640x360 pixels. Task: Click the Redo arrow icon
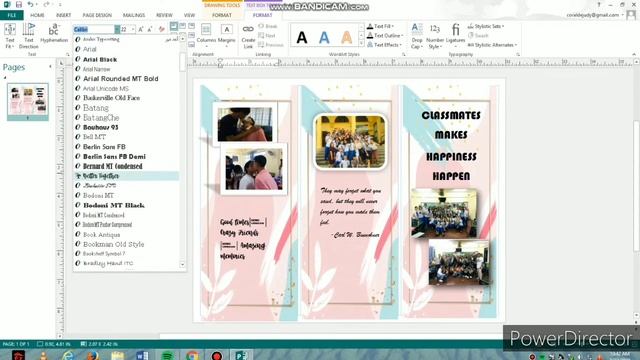point(46,4)
